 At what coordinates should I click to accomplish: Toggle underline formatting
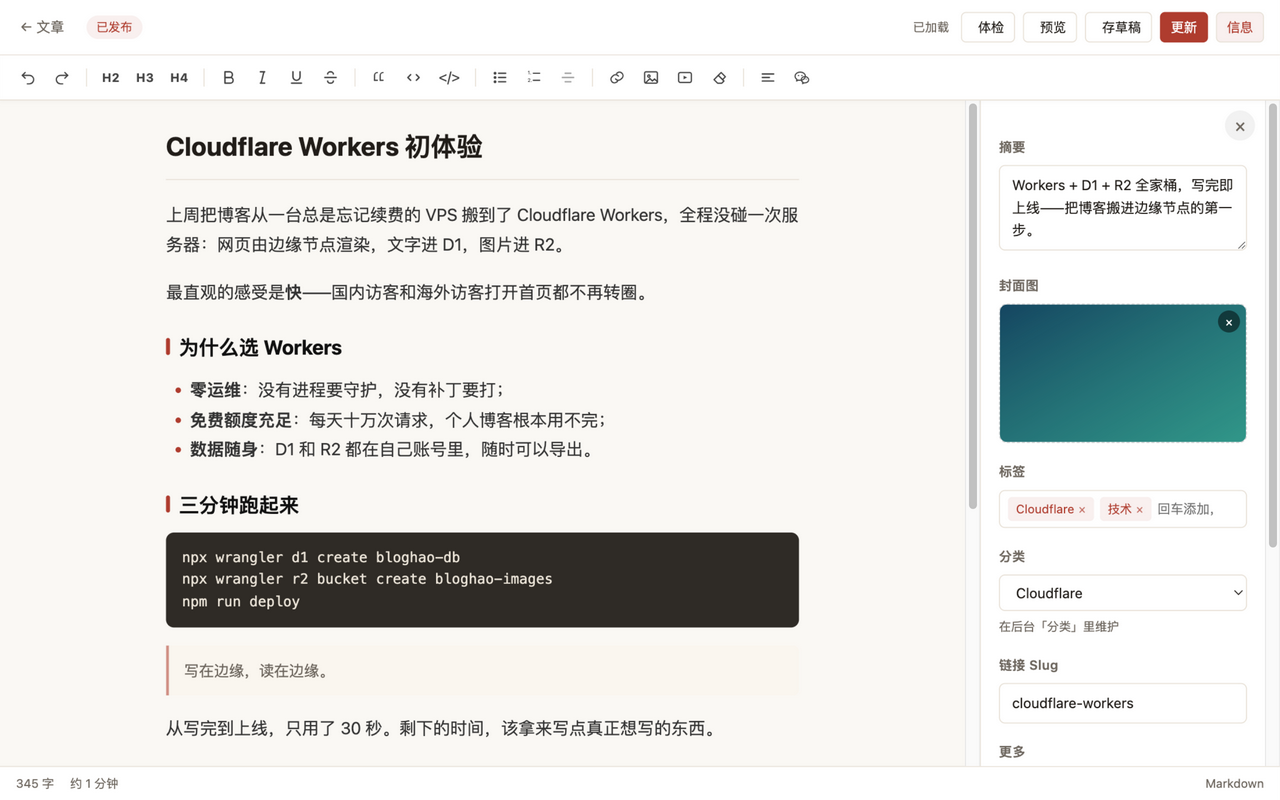coord(296,78)
